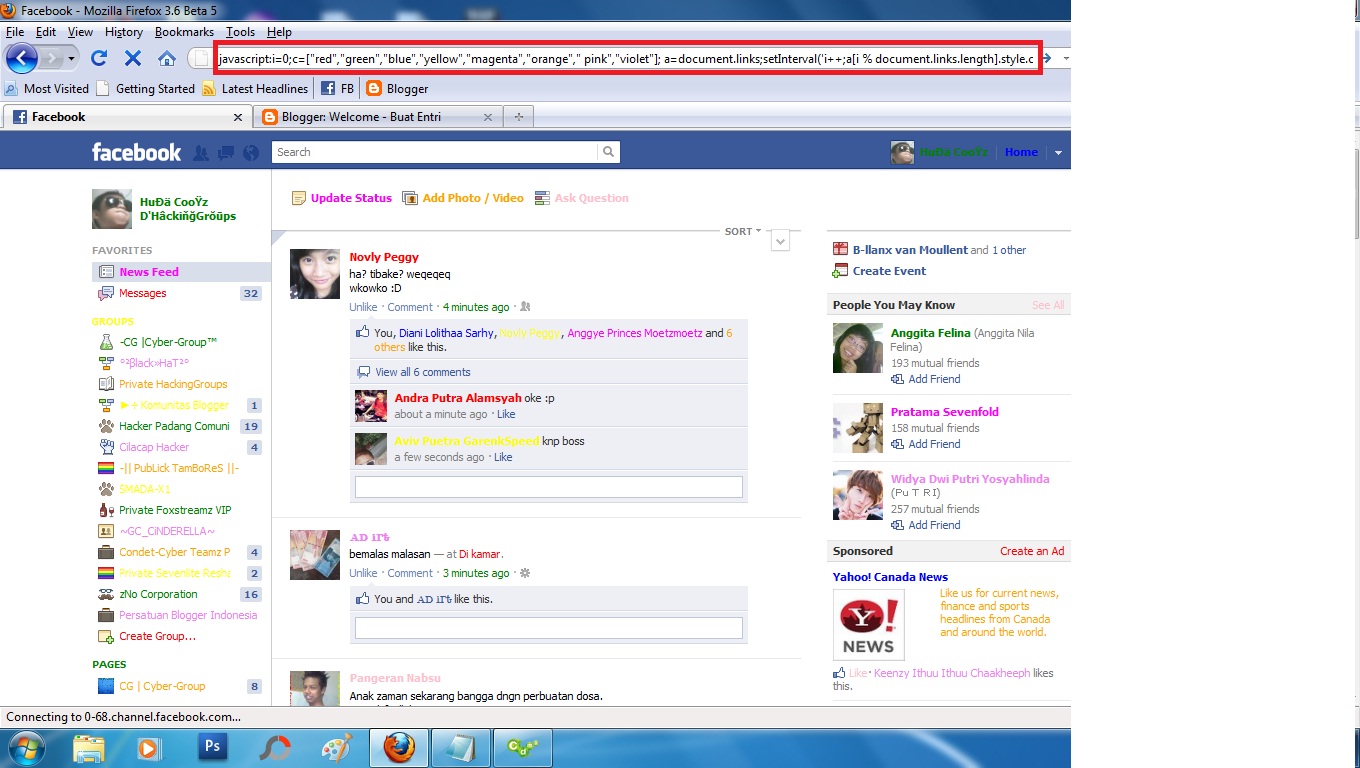Open the Tools menu
This screenshot has height=768, width=1360.
[240, 32]
